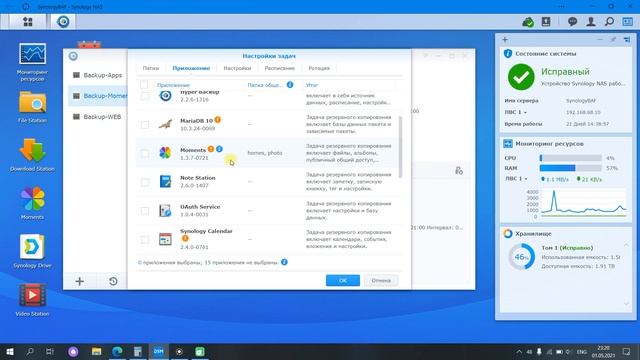Open Microsoft Edge from taskbar
This screenshot has height=360, width=640.
pyautogui.click(x=117, y=351)
